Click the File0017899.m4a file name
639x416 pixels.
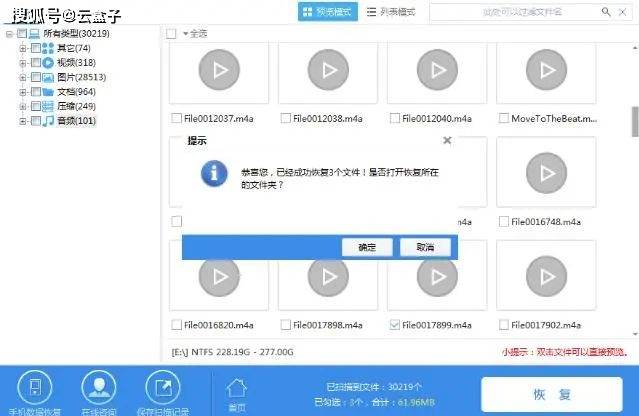click(437, 325)
